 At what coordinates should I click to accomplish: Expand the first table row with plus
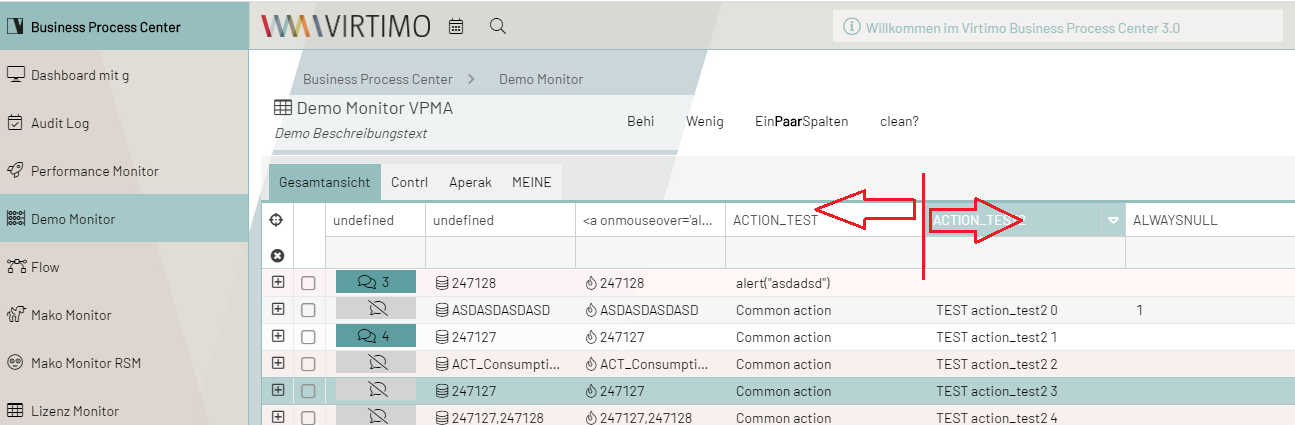pyautogui.click(x=278, y=283)
